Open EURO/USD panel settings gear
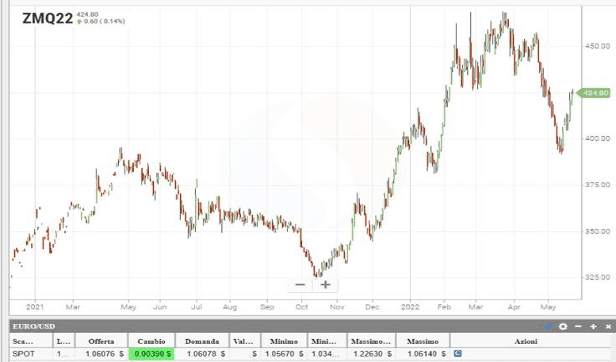The width and height of the screenshot is (616, 362). 563,326
